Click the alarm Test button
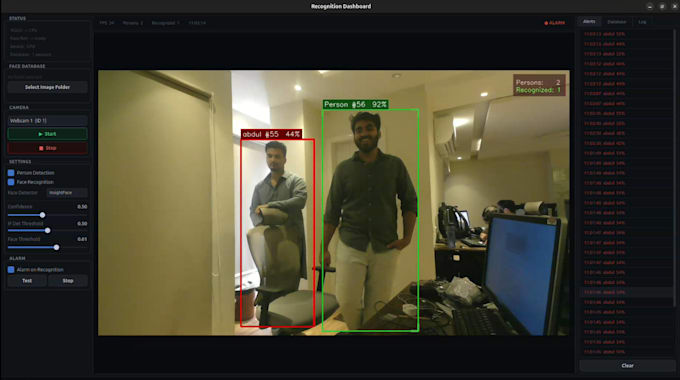This screenshot has width=680, height=380. tap(27, 281)
